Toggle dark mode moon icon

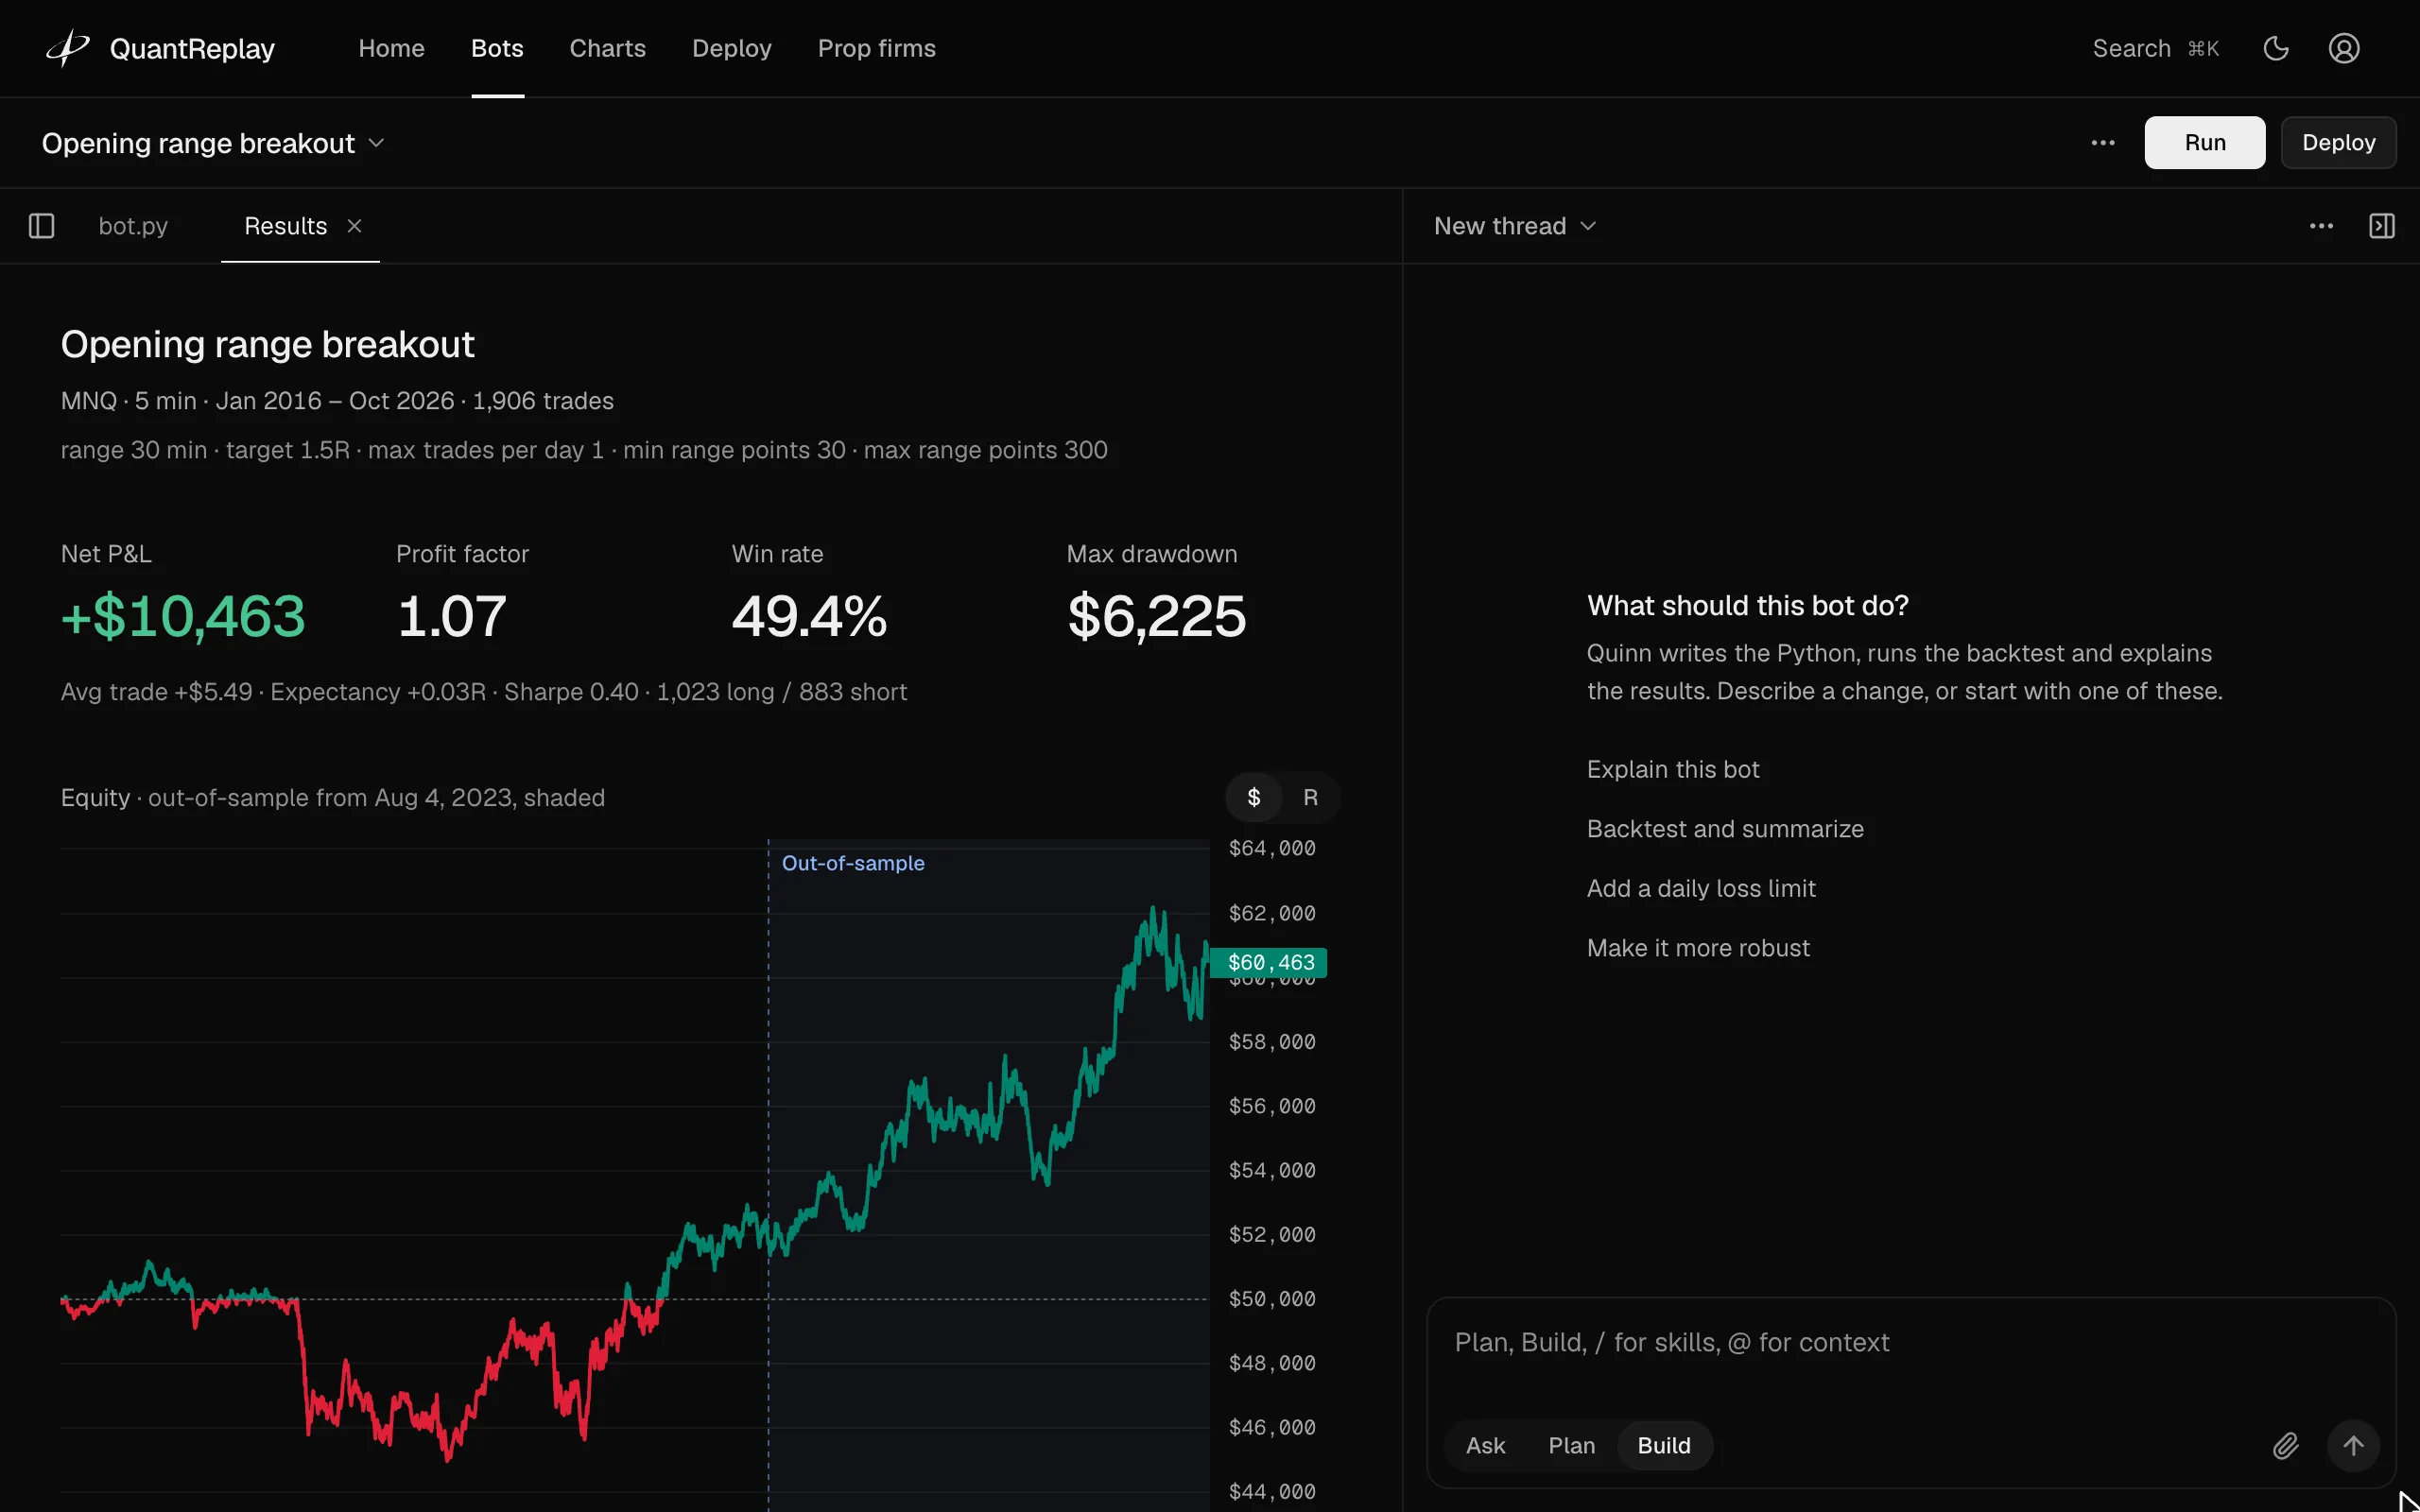pos(2276,48)
